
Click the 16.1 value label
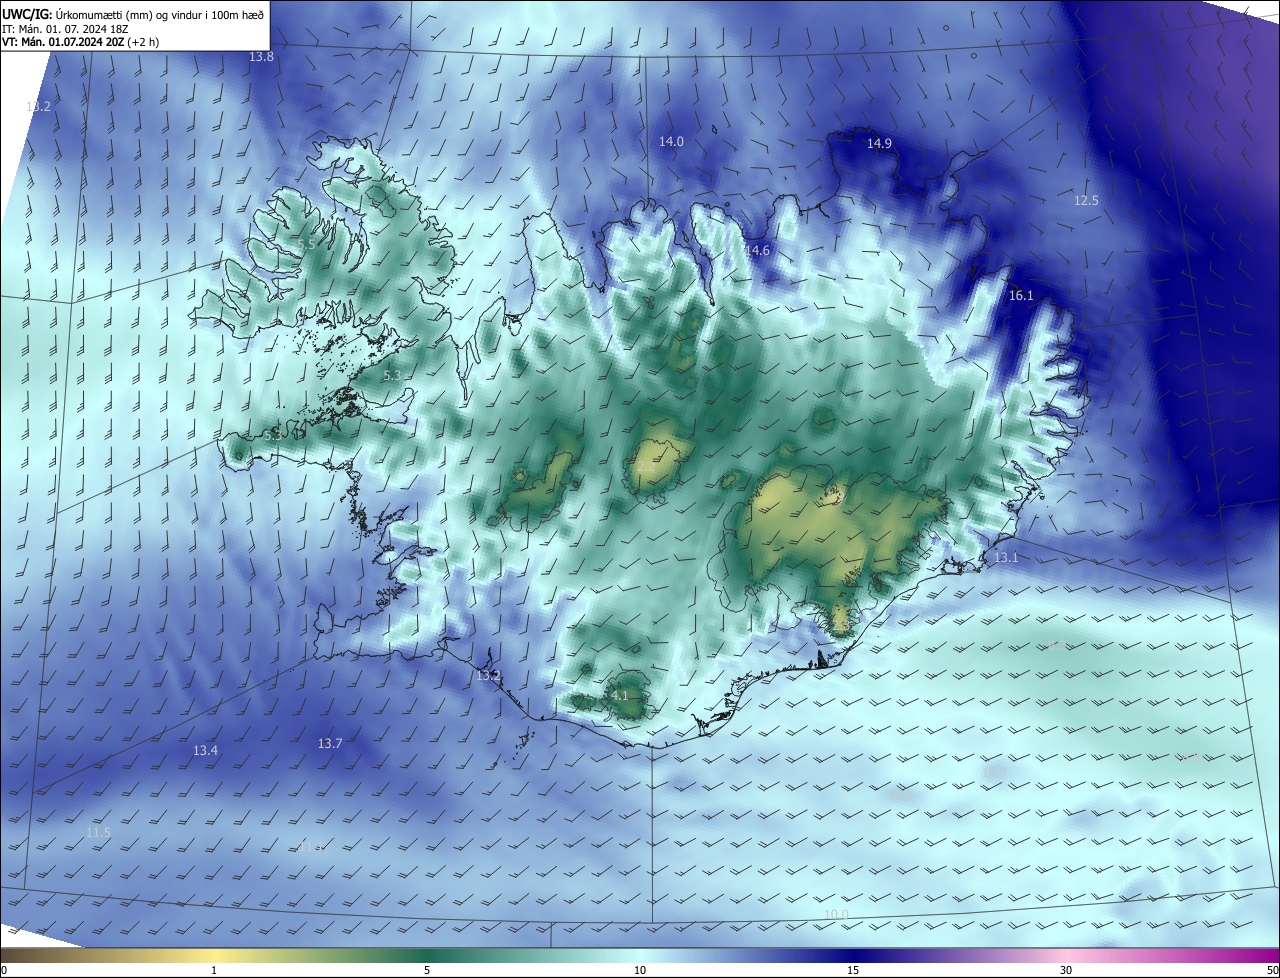pyautogui.click(x=1021, y=296)
